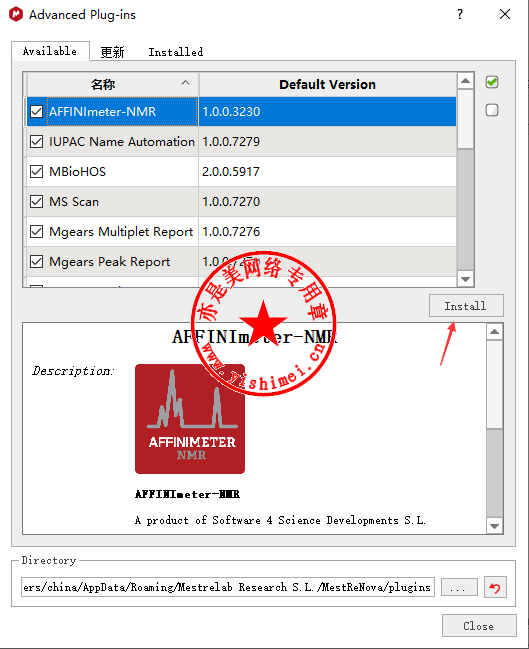
Task: Uncheck the AFFINImeter-NMR checkbox
Action: pyautogui.click(x=36, y=111)
